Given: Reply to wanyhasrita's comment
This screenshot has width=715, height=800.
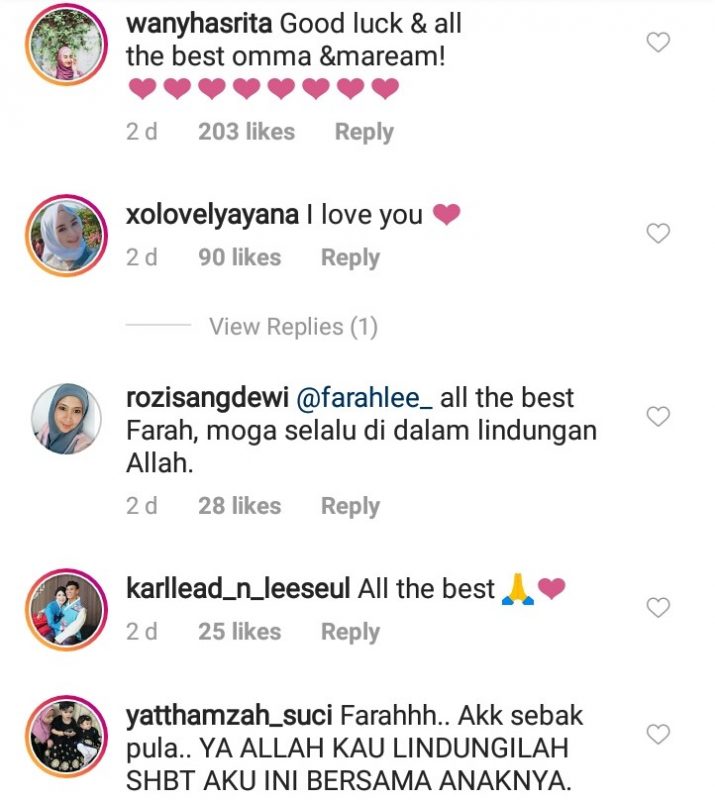Looking at the screenshot, I should pos(364,132).
